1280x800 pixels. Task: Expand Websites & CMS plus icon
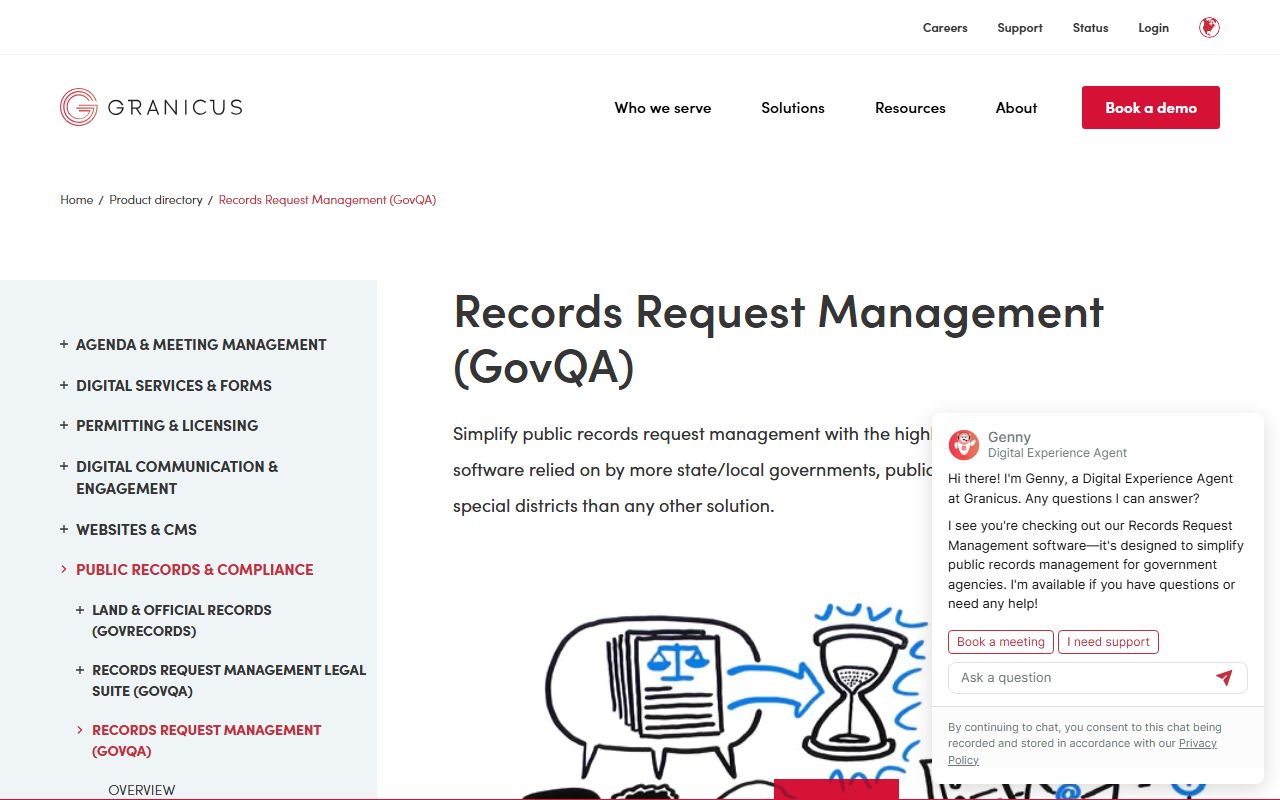pos(64,529)
